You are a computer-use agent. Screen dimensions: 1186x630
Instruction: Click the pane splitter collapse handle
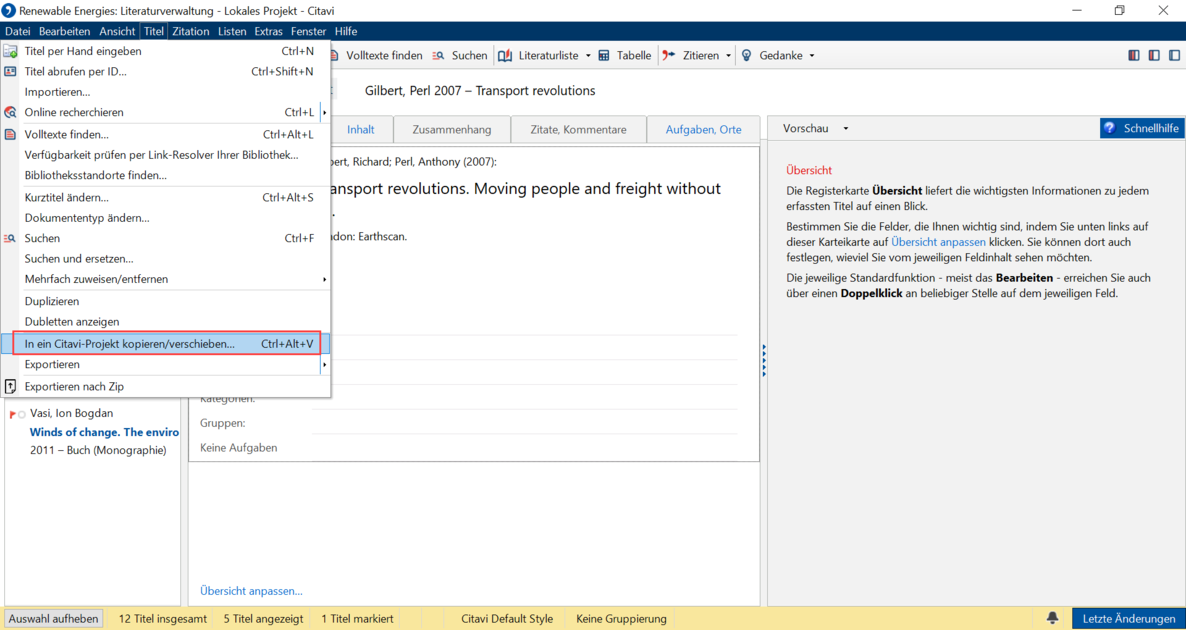[764, 361]
